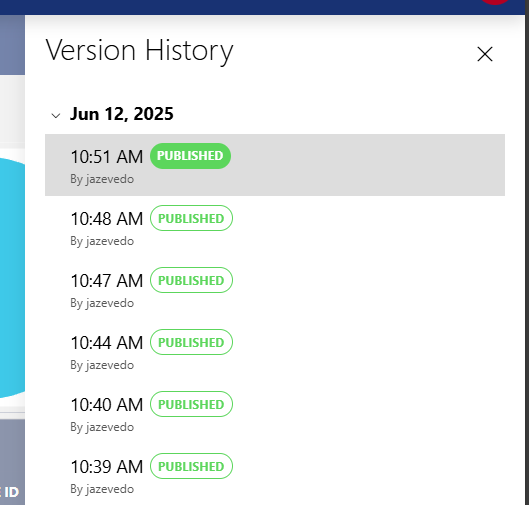The width and height of the screenshot is (529, 505).
Task: Select the 10:51 AM version entry
Action: pyautogui.click(x=275, y=165)
